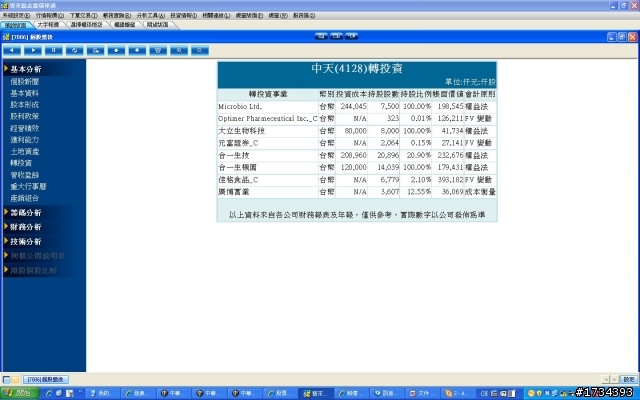Click the 帳面價值 column header
Image resolution: width=640 pixels, height=400 pixels.
[x=448, y=94]
